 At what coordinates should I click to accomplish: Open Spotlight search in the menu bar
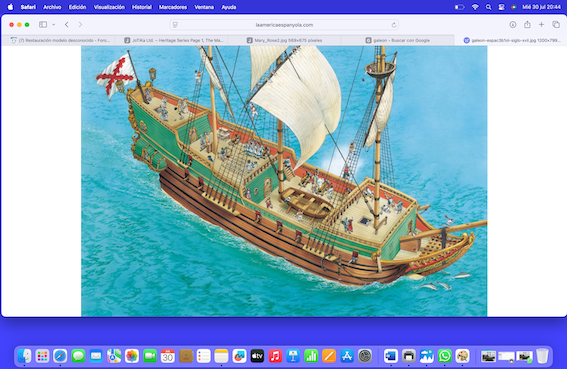(x=489, y=7)
